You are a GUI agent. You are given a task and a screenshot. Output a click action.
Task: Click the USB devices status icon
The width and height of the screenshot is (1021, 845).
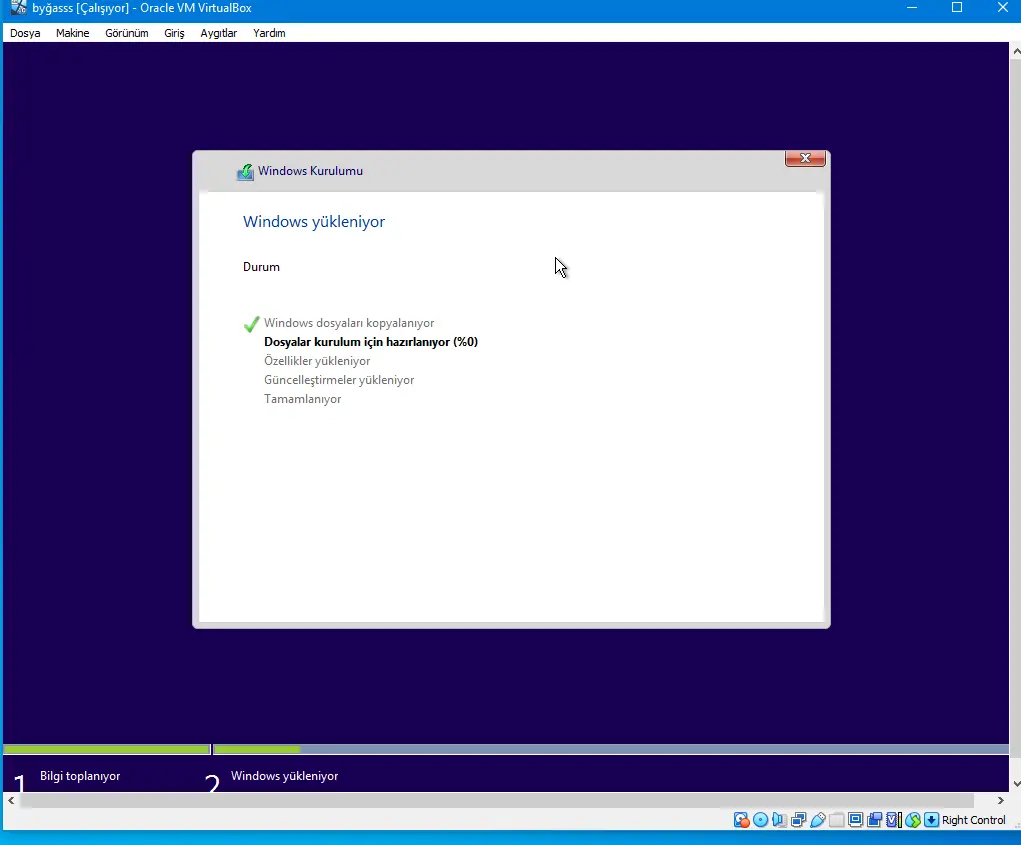tap(818, 820)
